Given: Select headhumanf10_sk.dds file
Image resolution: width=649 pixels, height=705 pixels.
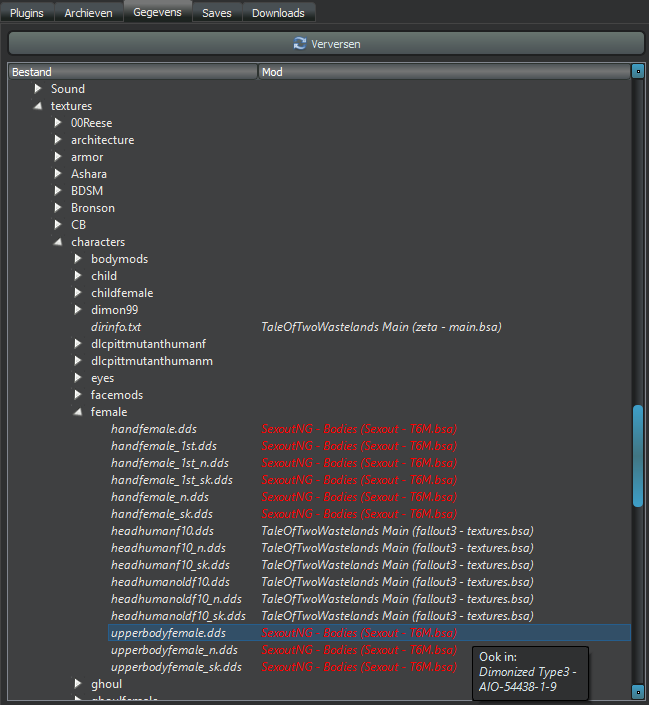Looking at the screenshot, I should pos(170,565).
